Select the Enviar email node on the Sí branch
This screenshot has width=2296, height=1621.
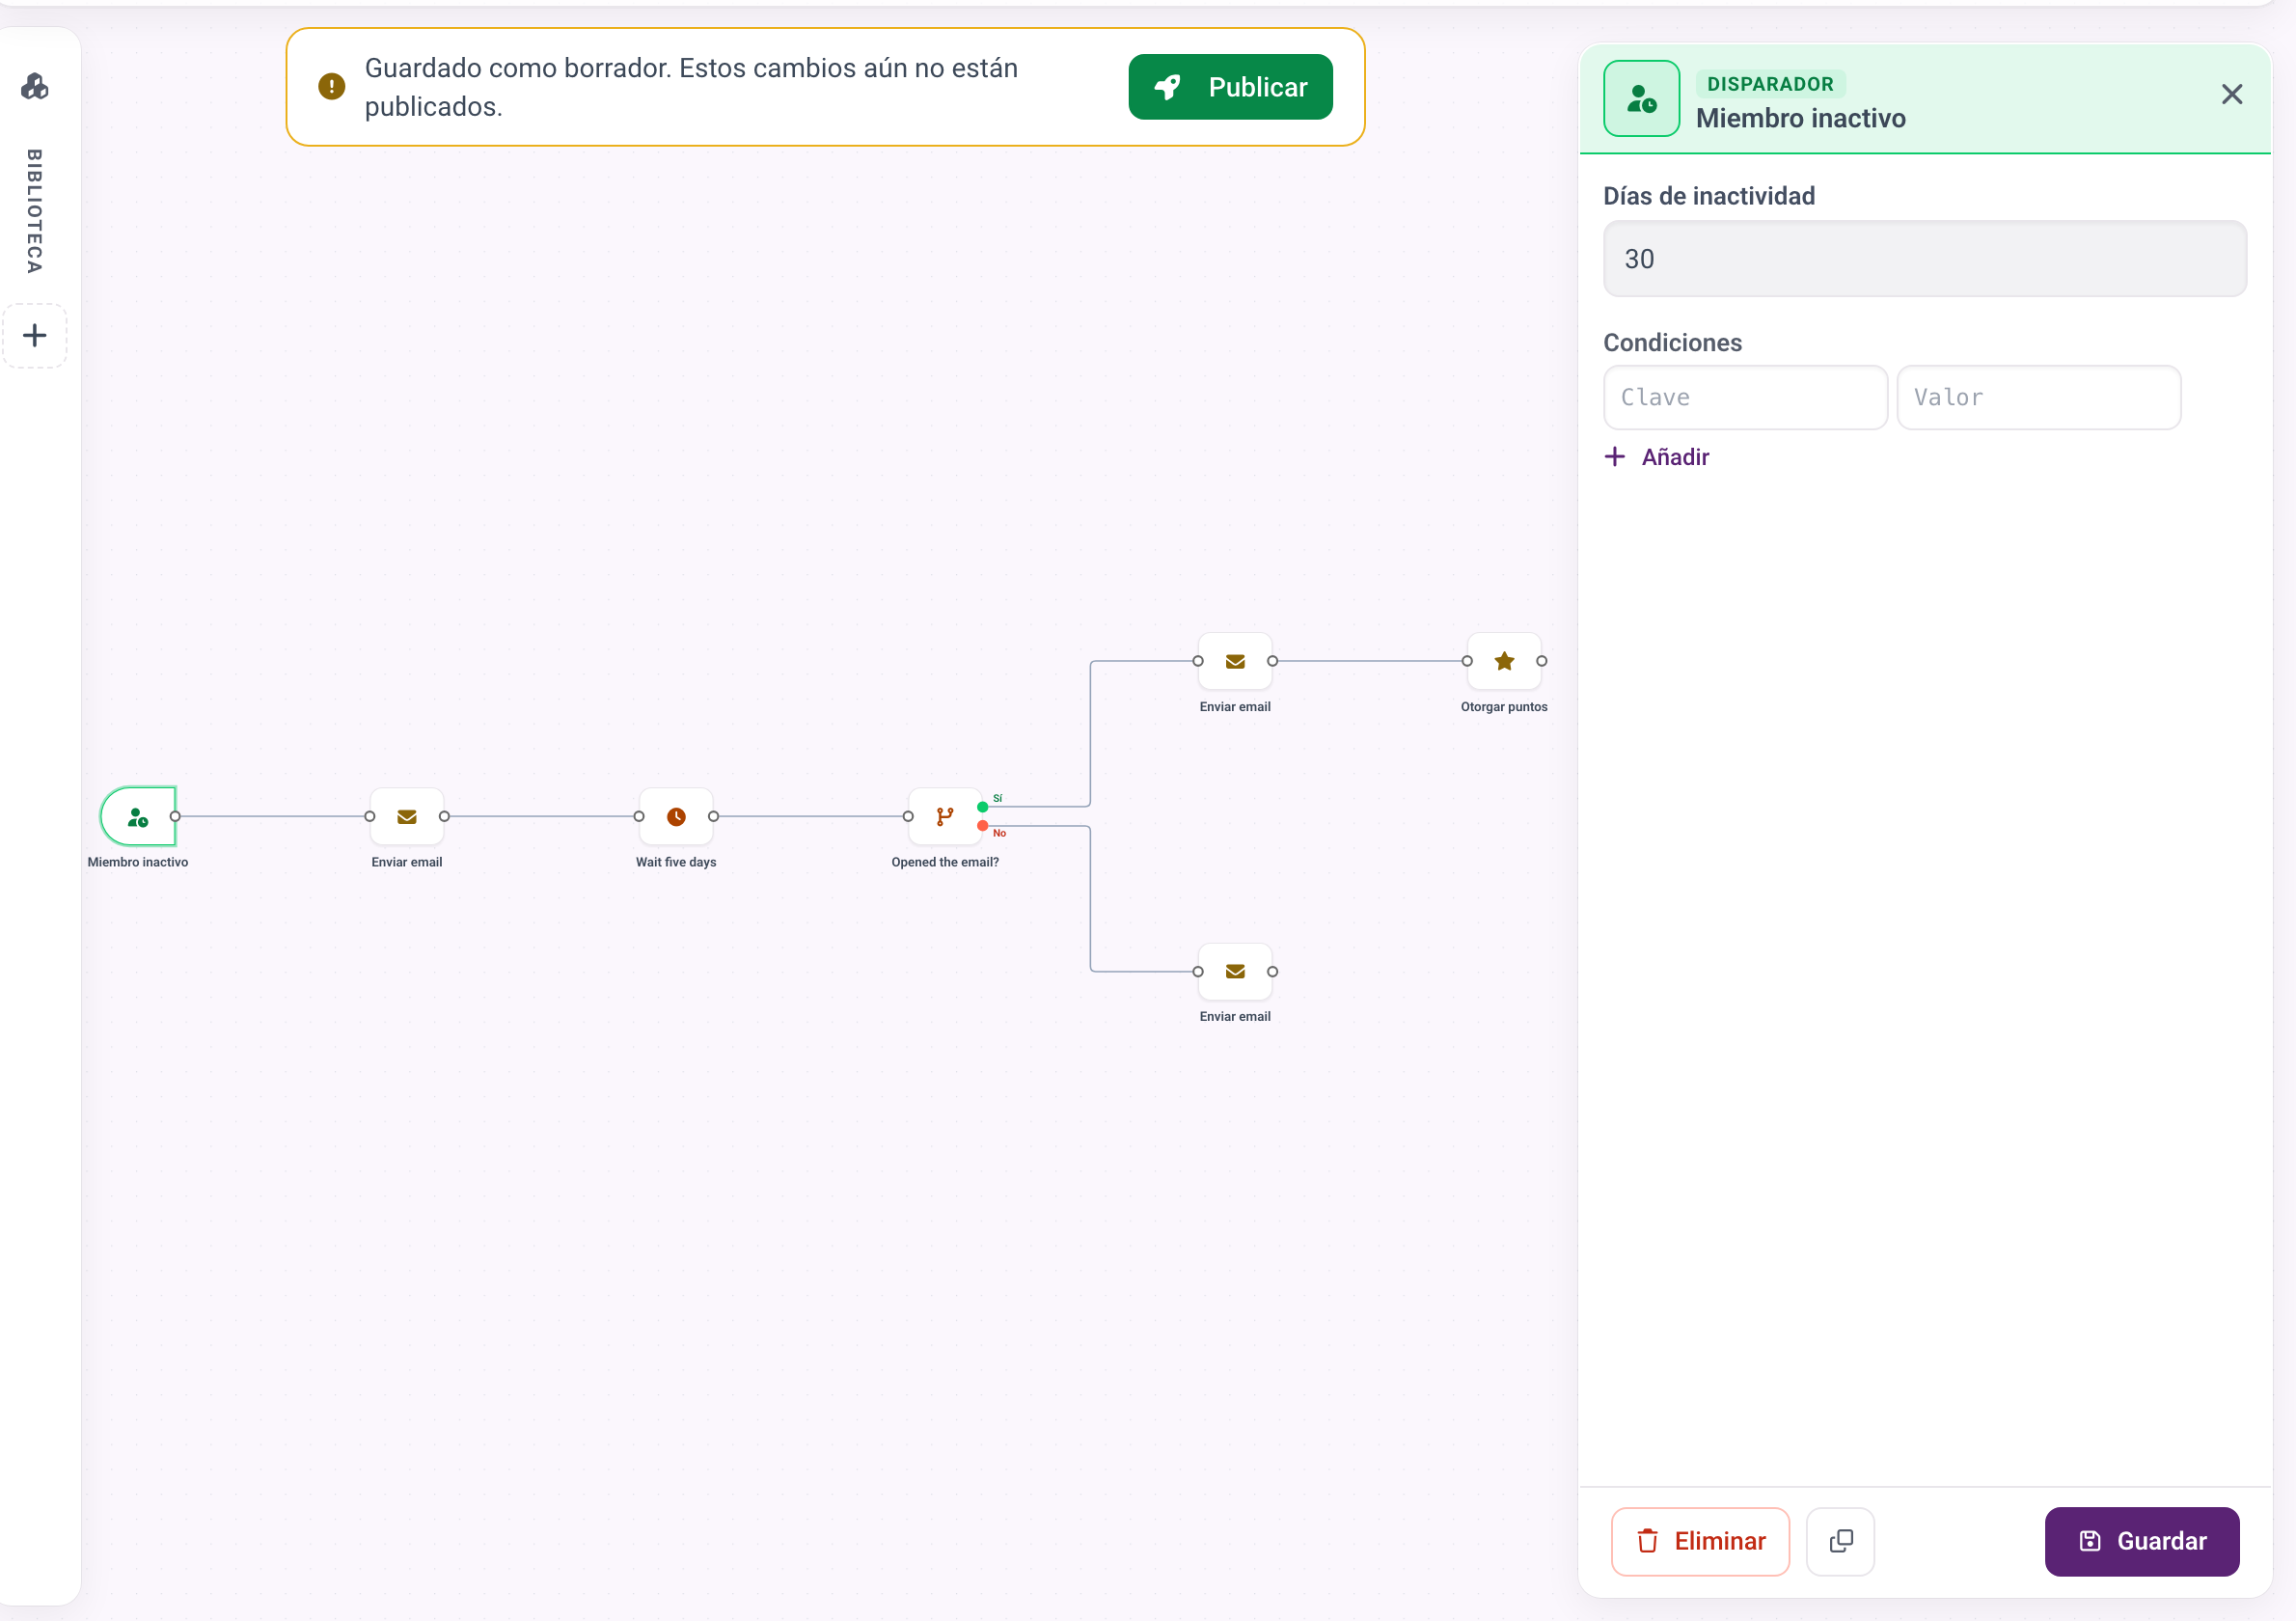tap(1235, 661)
